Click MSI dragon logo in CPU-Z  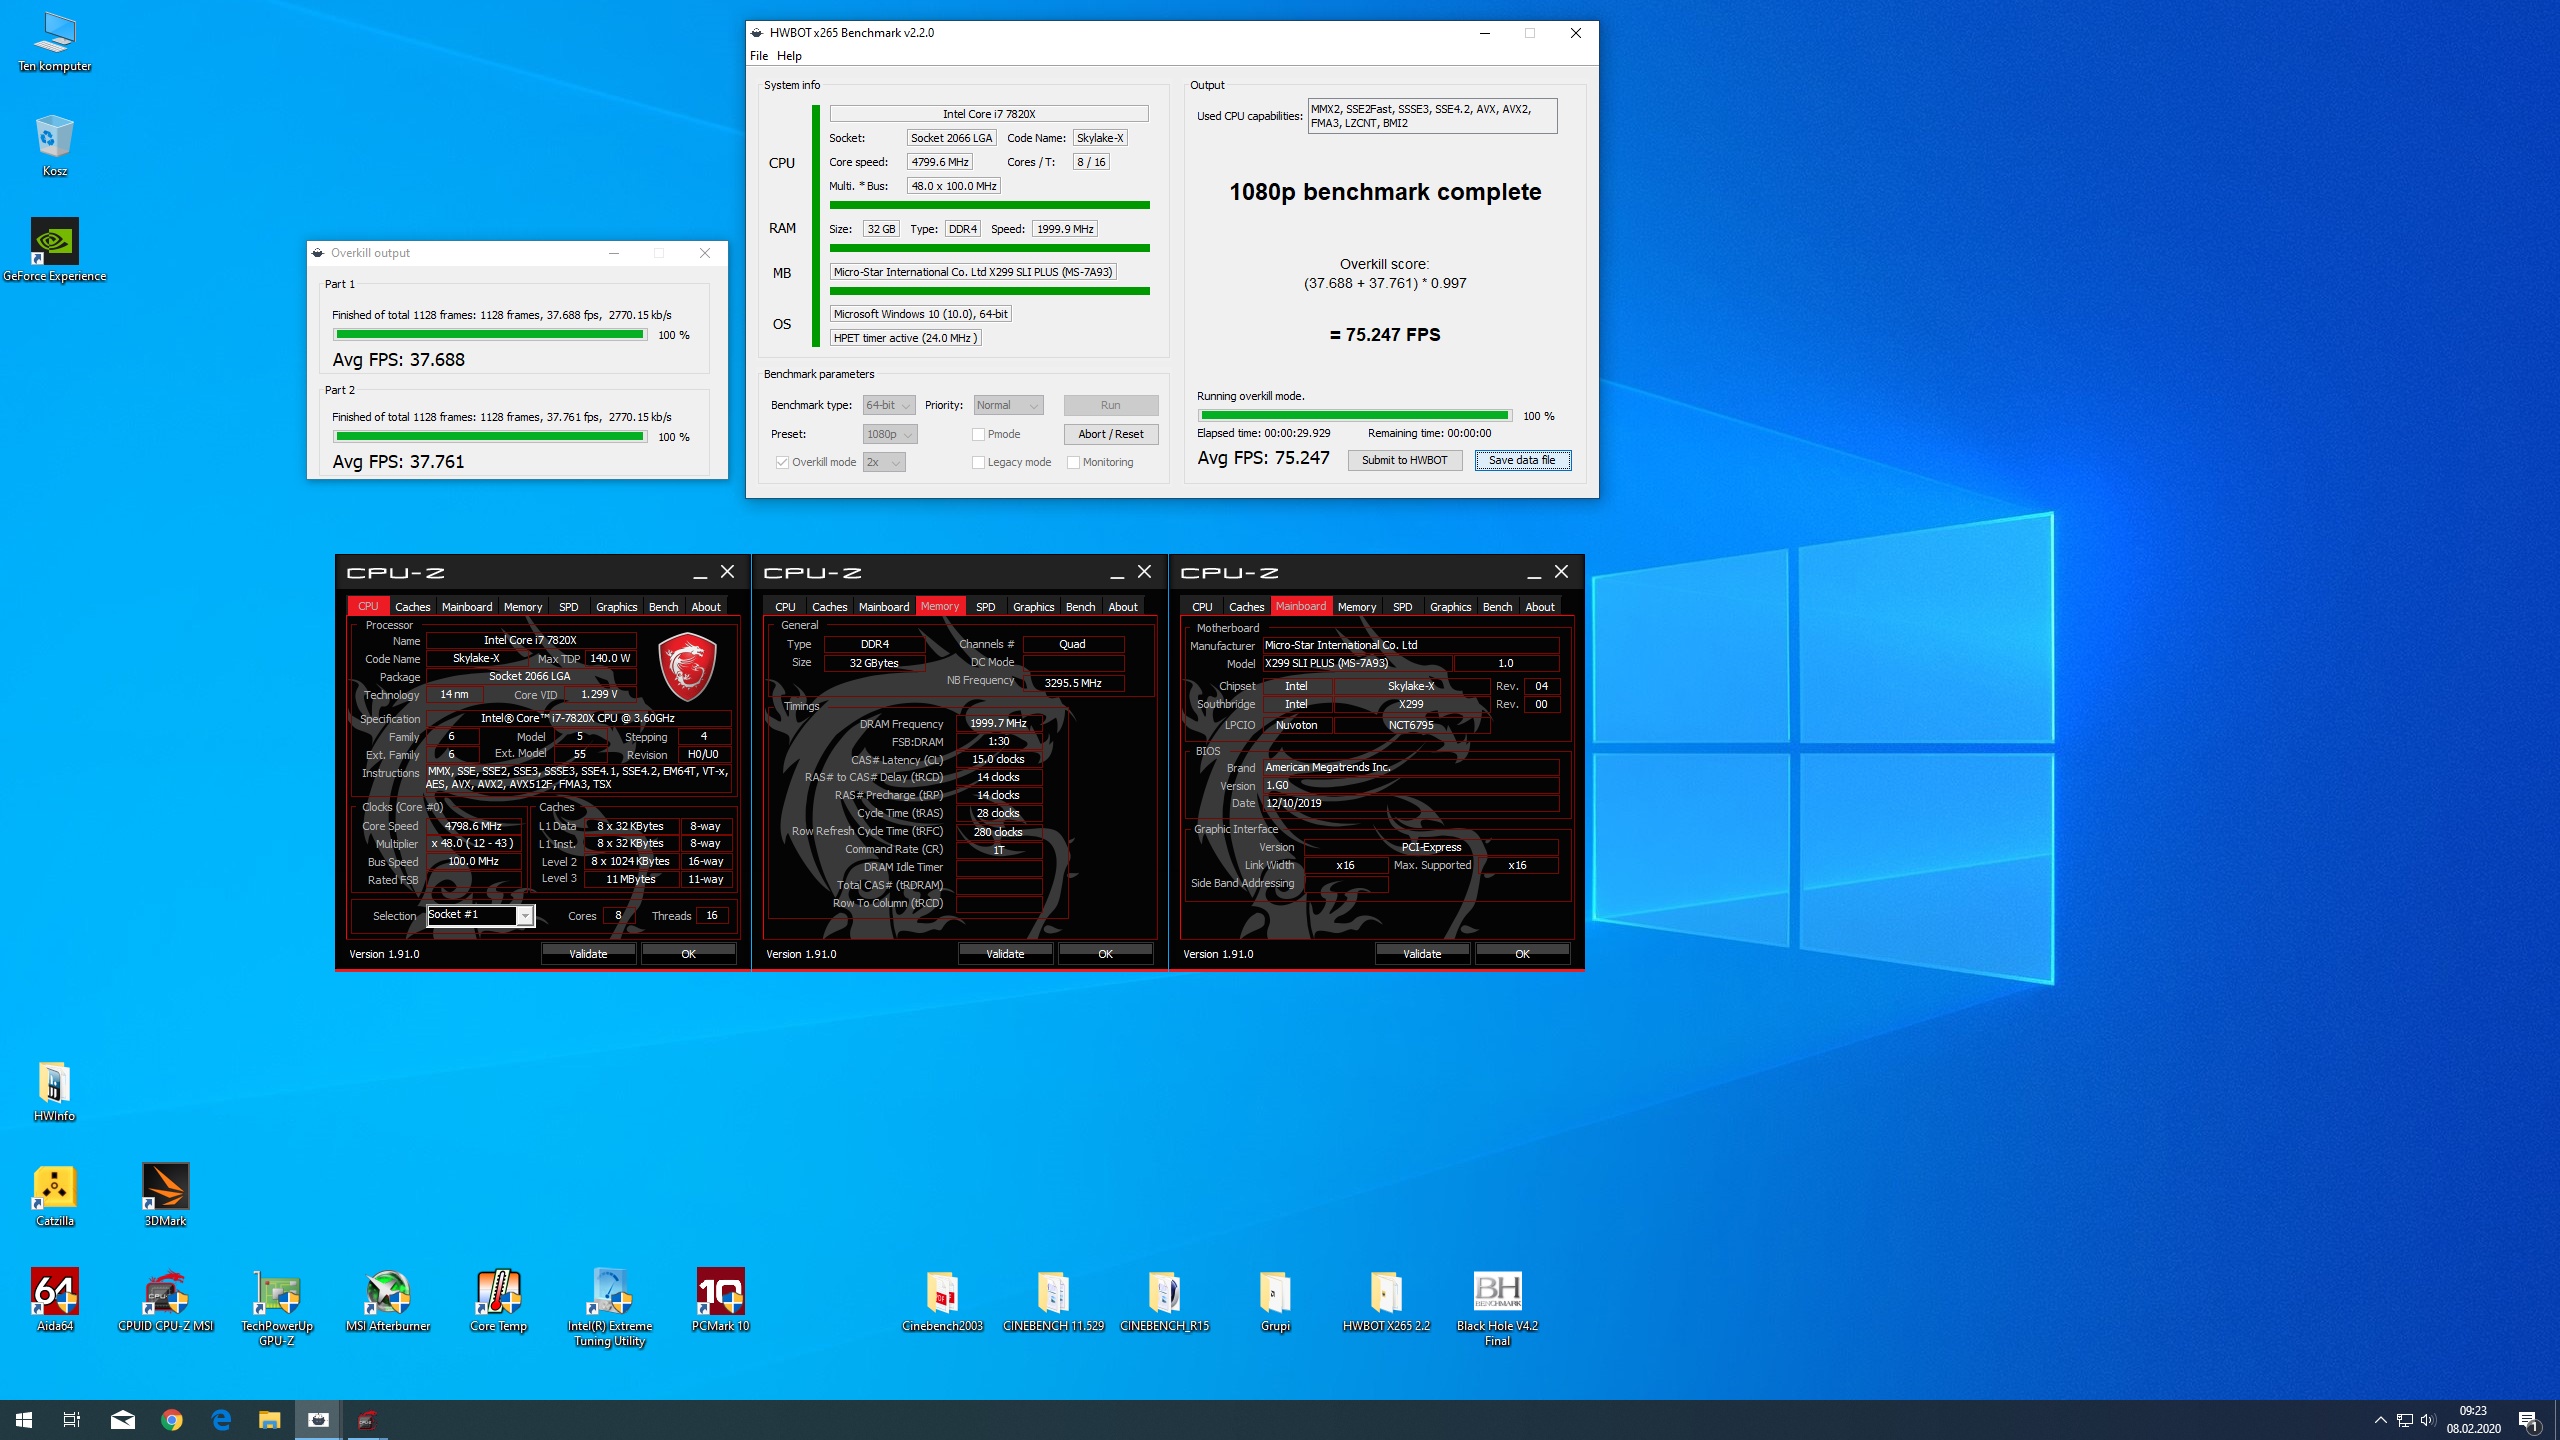[687, 666]
